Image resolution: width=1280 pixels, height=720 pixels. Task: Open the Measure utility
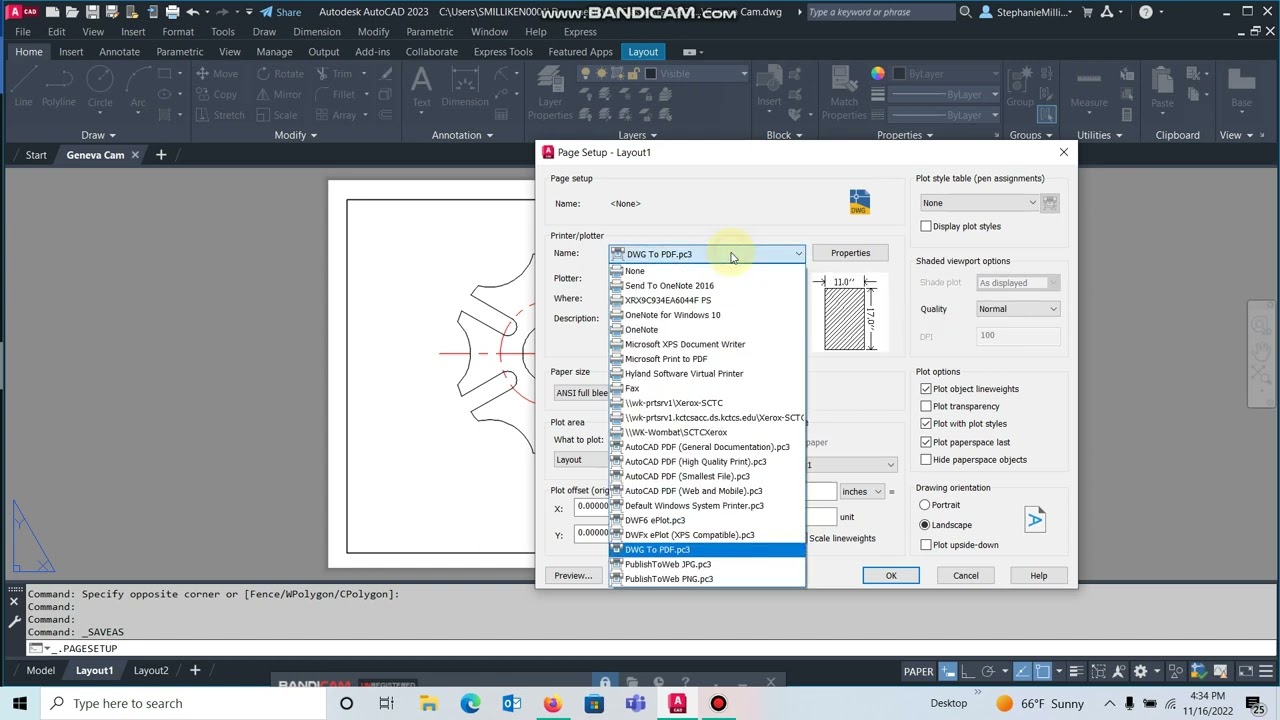[1089, 87]
